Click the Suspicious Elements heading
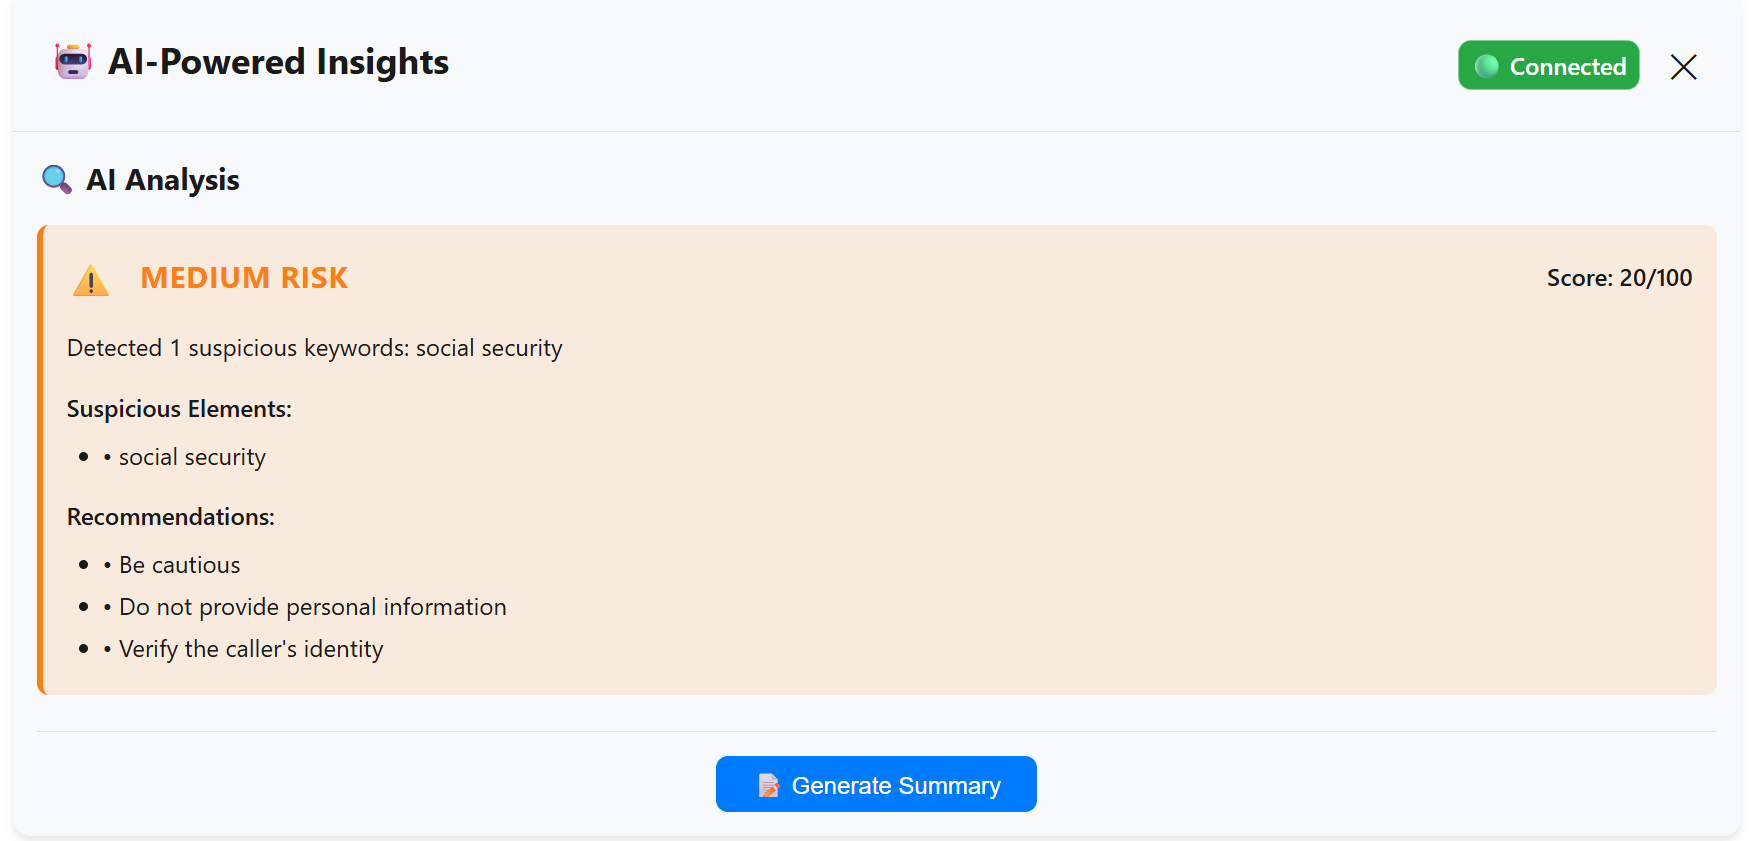The width and height of the screenshot is (1754, 841). pyautogui.click(x=179, y=409)
